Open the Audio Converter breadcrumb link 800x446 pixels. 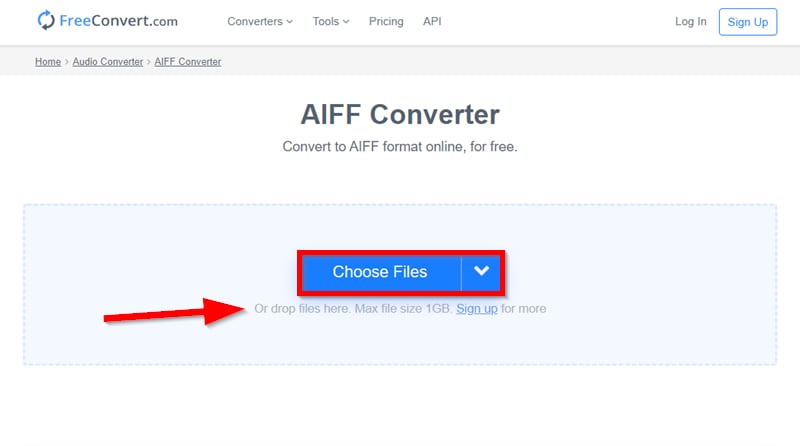[x=109, y=62]
